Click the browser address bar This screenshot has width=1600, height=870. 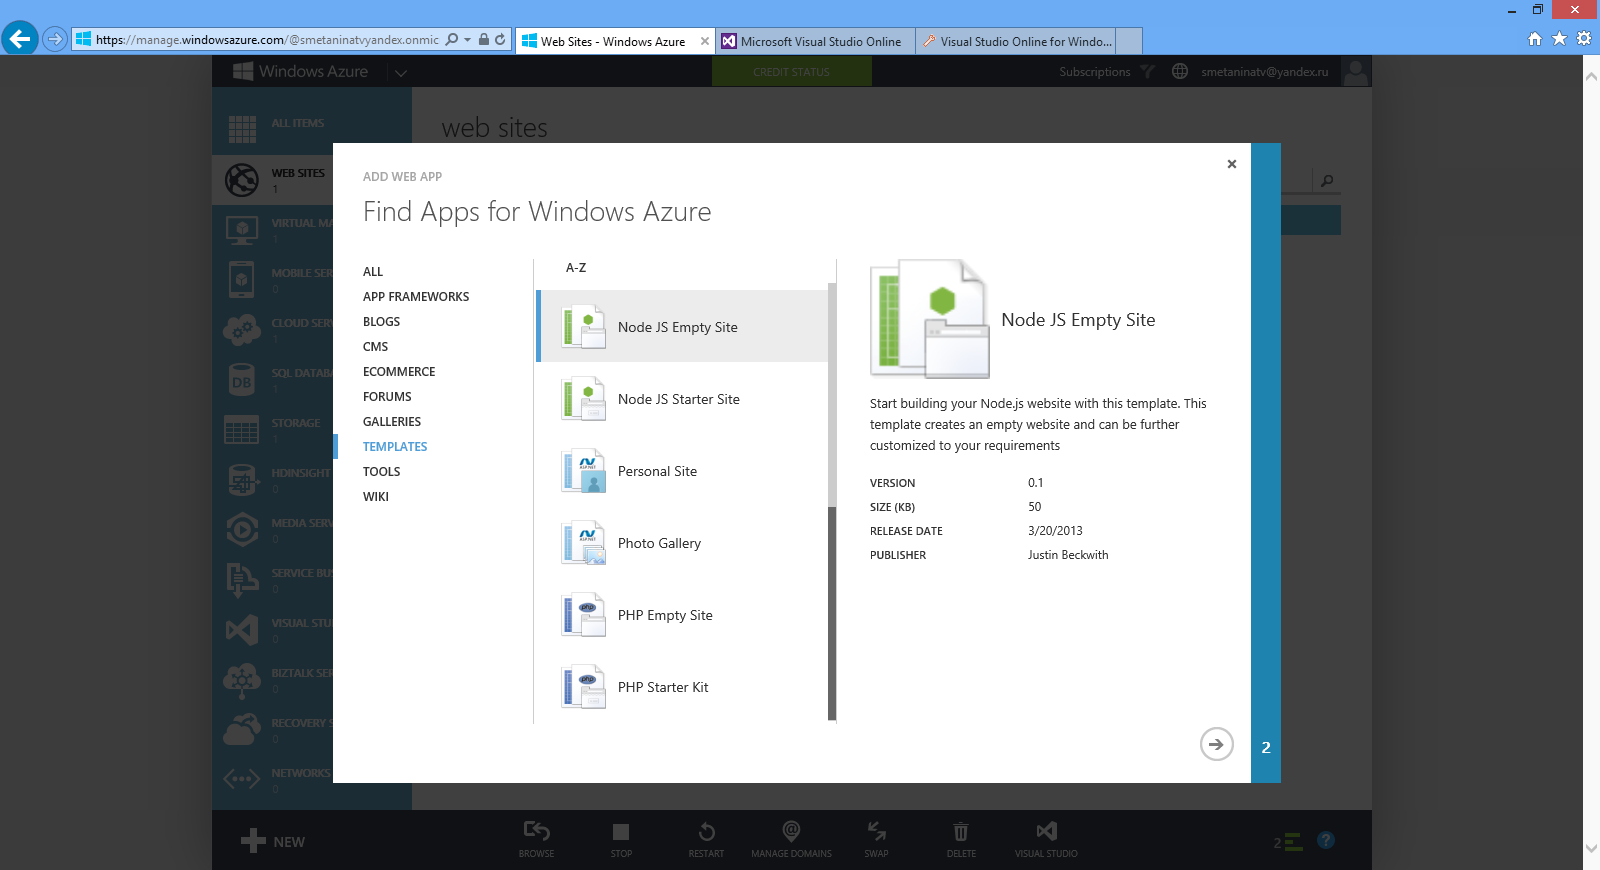pyautogui.click(x=266, y=40)
